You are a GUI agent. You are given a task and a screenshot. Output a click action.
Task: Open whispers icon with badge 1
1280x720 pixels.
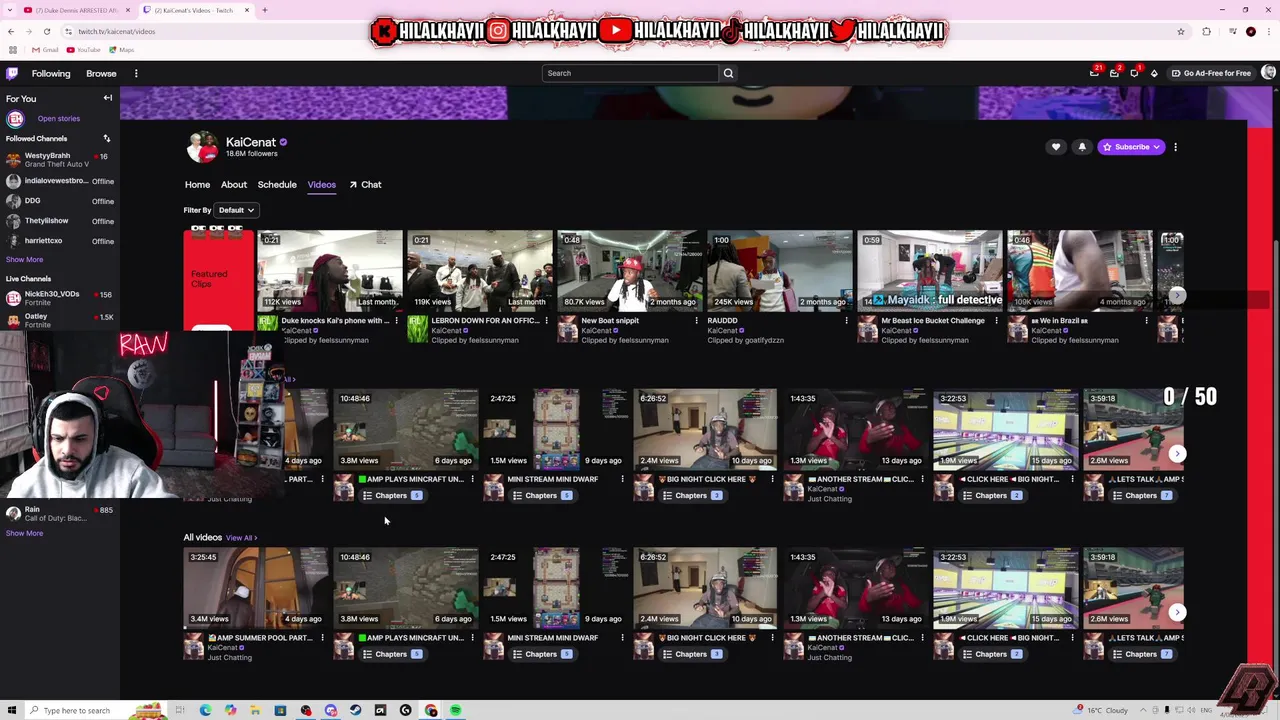pos(1135,73)
